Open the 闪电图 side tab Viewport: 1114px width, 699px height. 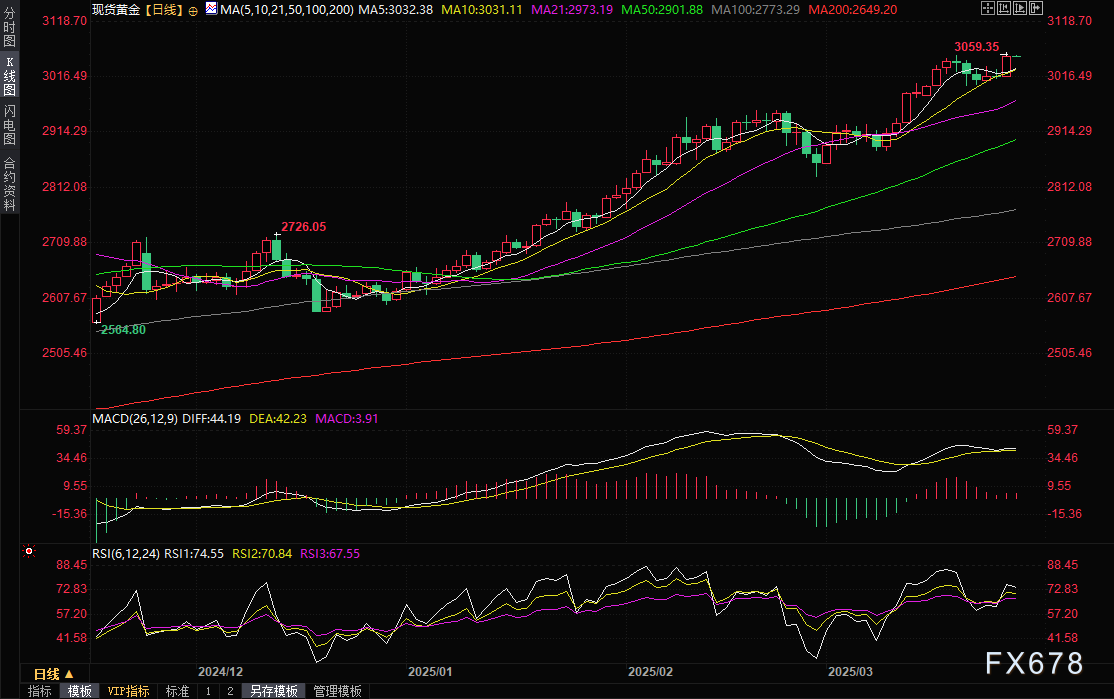pos(9,125)
